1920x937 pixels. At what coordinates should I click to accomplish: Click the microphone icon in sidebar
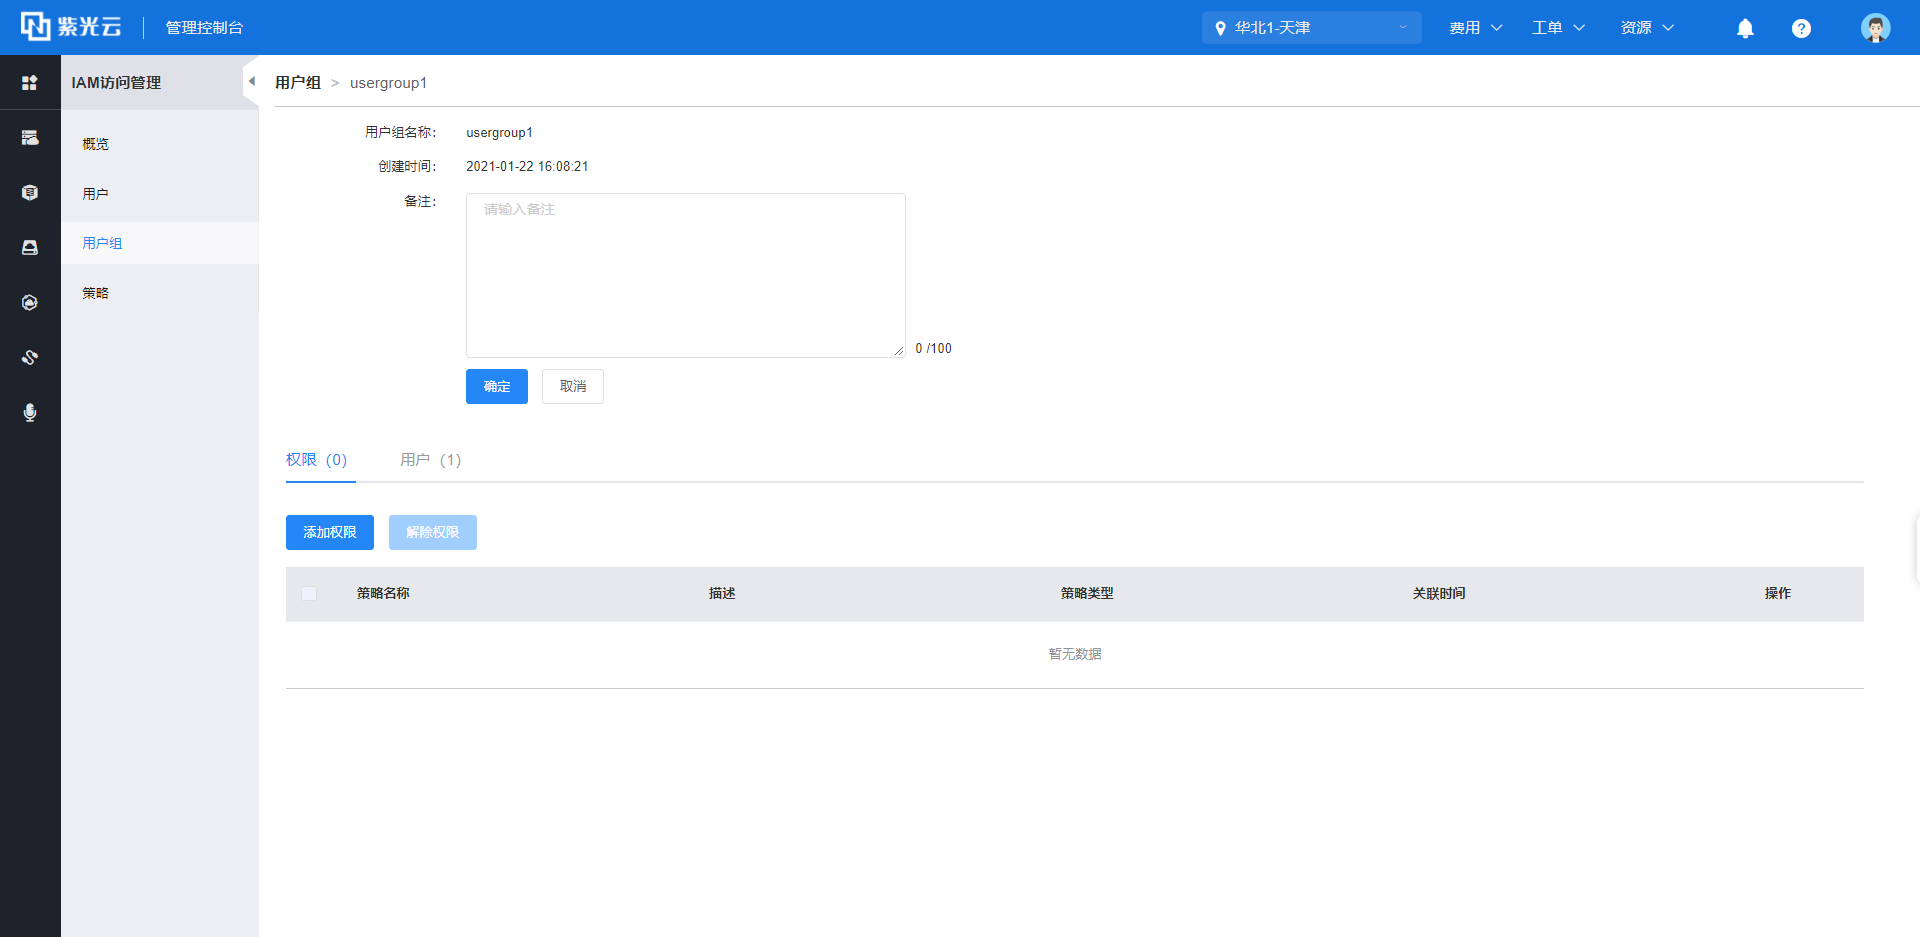point(30,413)
